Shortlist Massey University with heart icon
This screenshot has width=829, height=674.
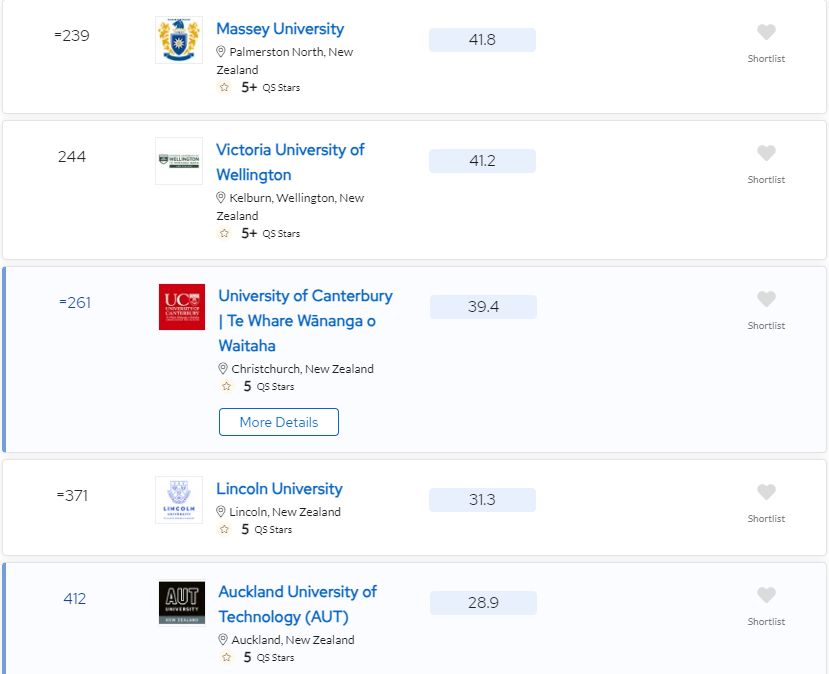[x=766, y=32]
